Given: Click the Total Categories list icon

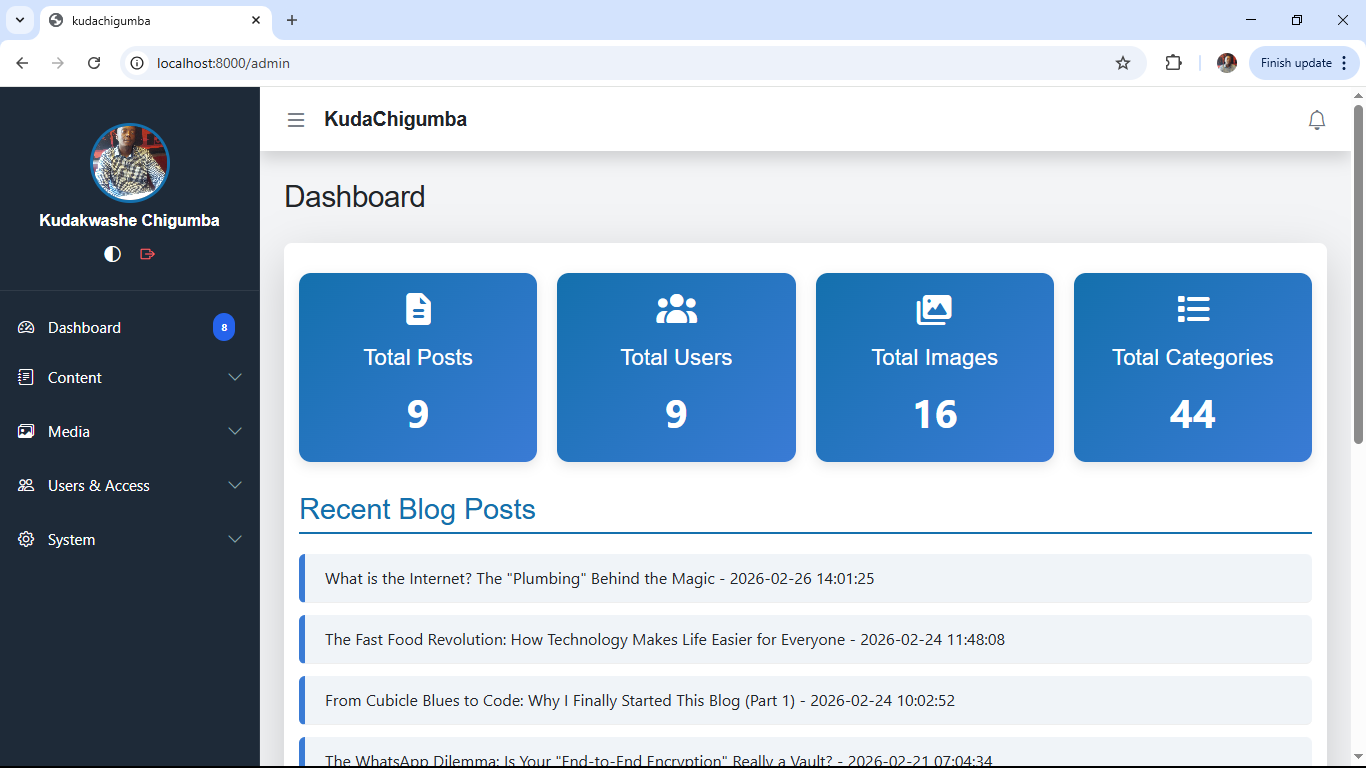Looking at the screenshot, I should [1192, 309].
